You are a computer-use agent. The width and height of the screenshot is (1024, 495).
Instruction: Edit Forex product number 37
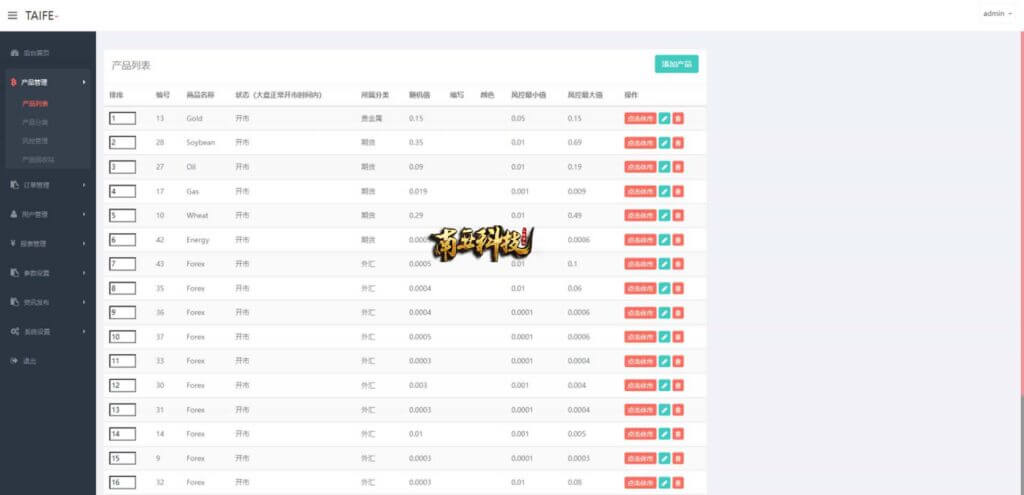tap(664, 336)
